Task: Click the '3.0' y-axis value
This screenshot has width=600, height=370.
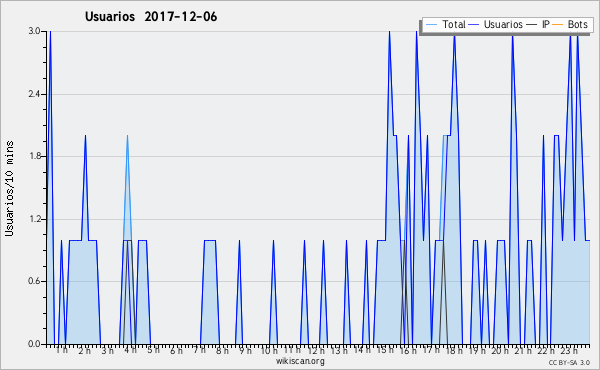Action: tap(34, 31)
